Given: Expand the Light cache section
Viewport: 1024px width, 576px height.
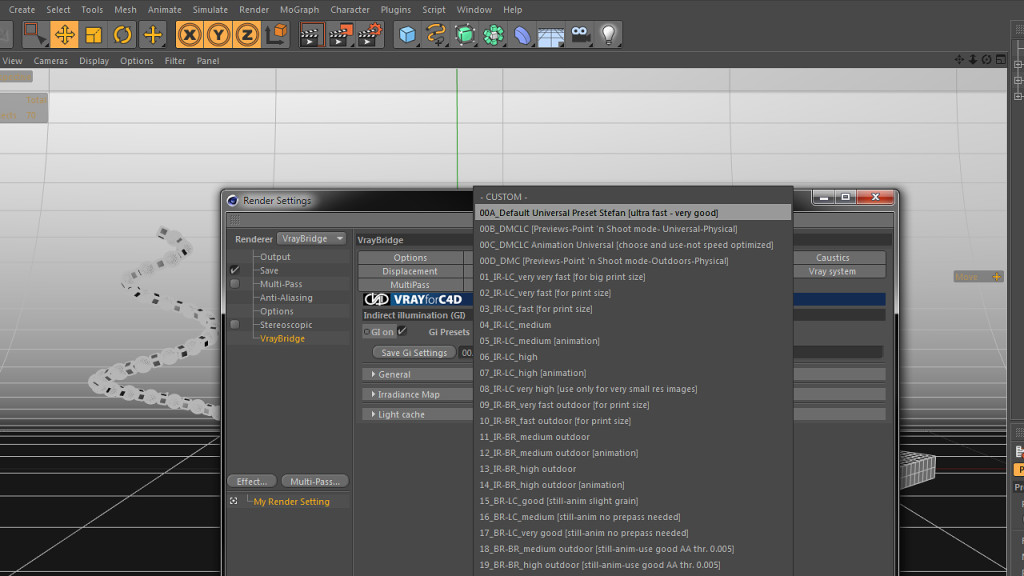Looking at the screenshot, I should pyautogui.click(x=401, y=415).
